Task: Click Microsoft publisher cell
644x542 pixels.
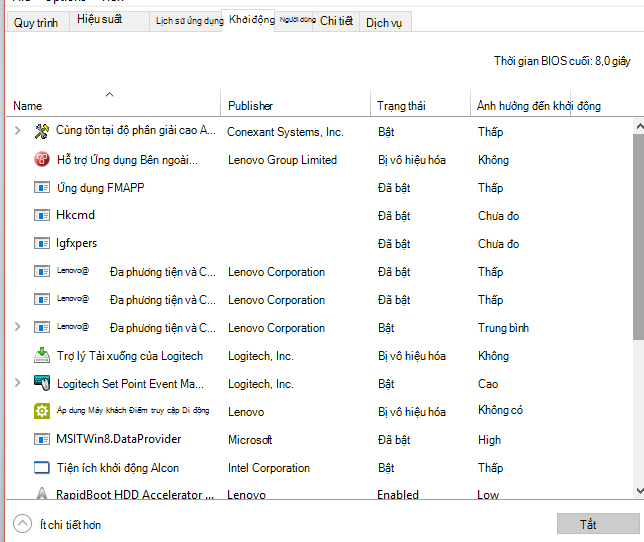Action: pyautogui.click(x=250, y=440)
